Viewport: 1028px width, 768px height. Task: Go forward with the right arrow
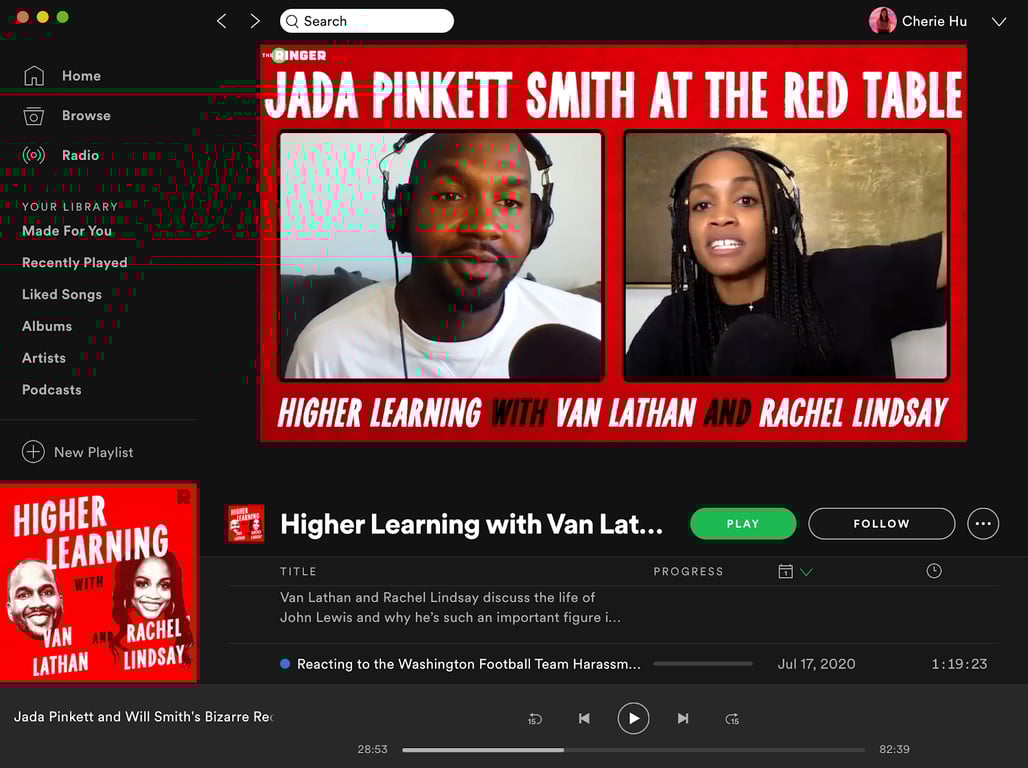[x=255, y=21]
